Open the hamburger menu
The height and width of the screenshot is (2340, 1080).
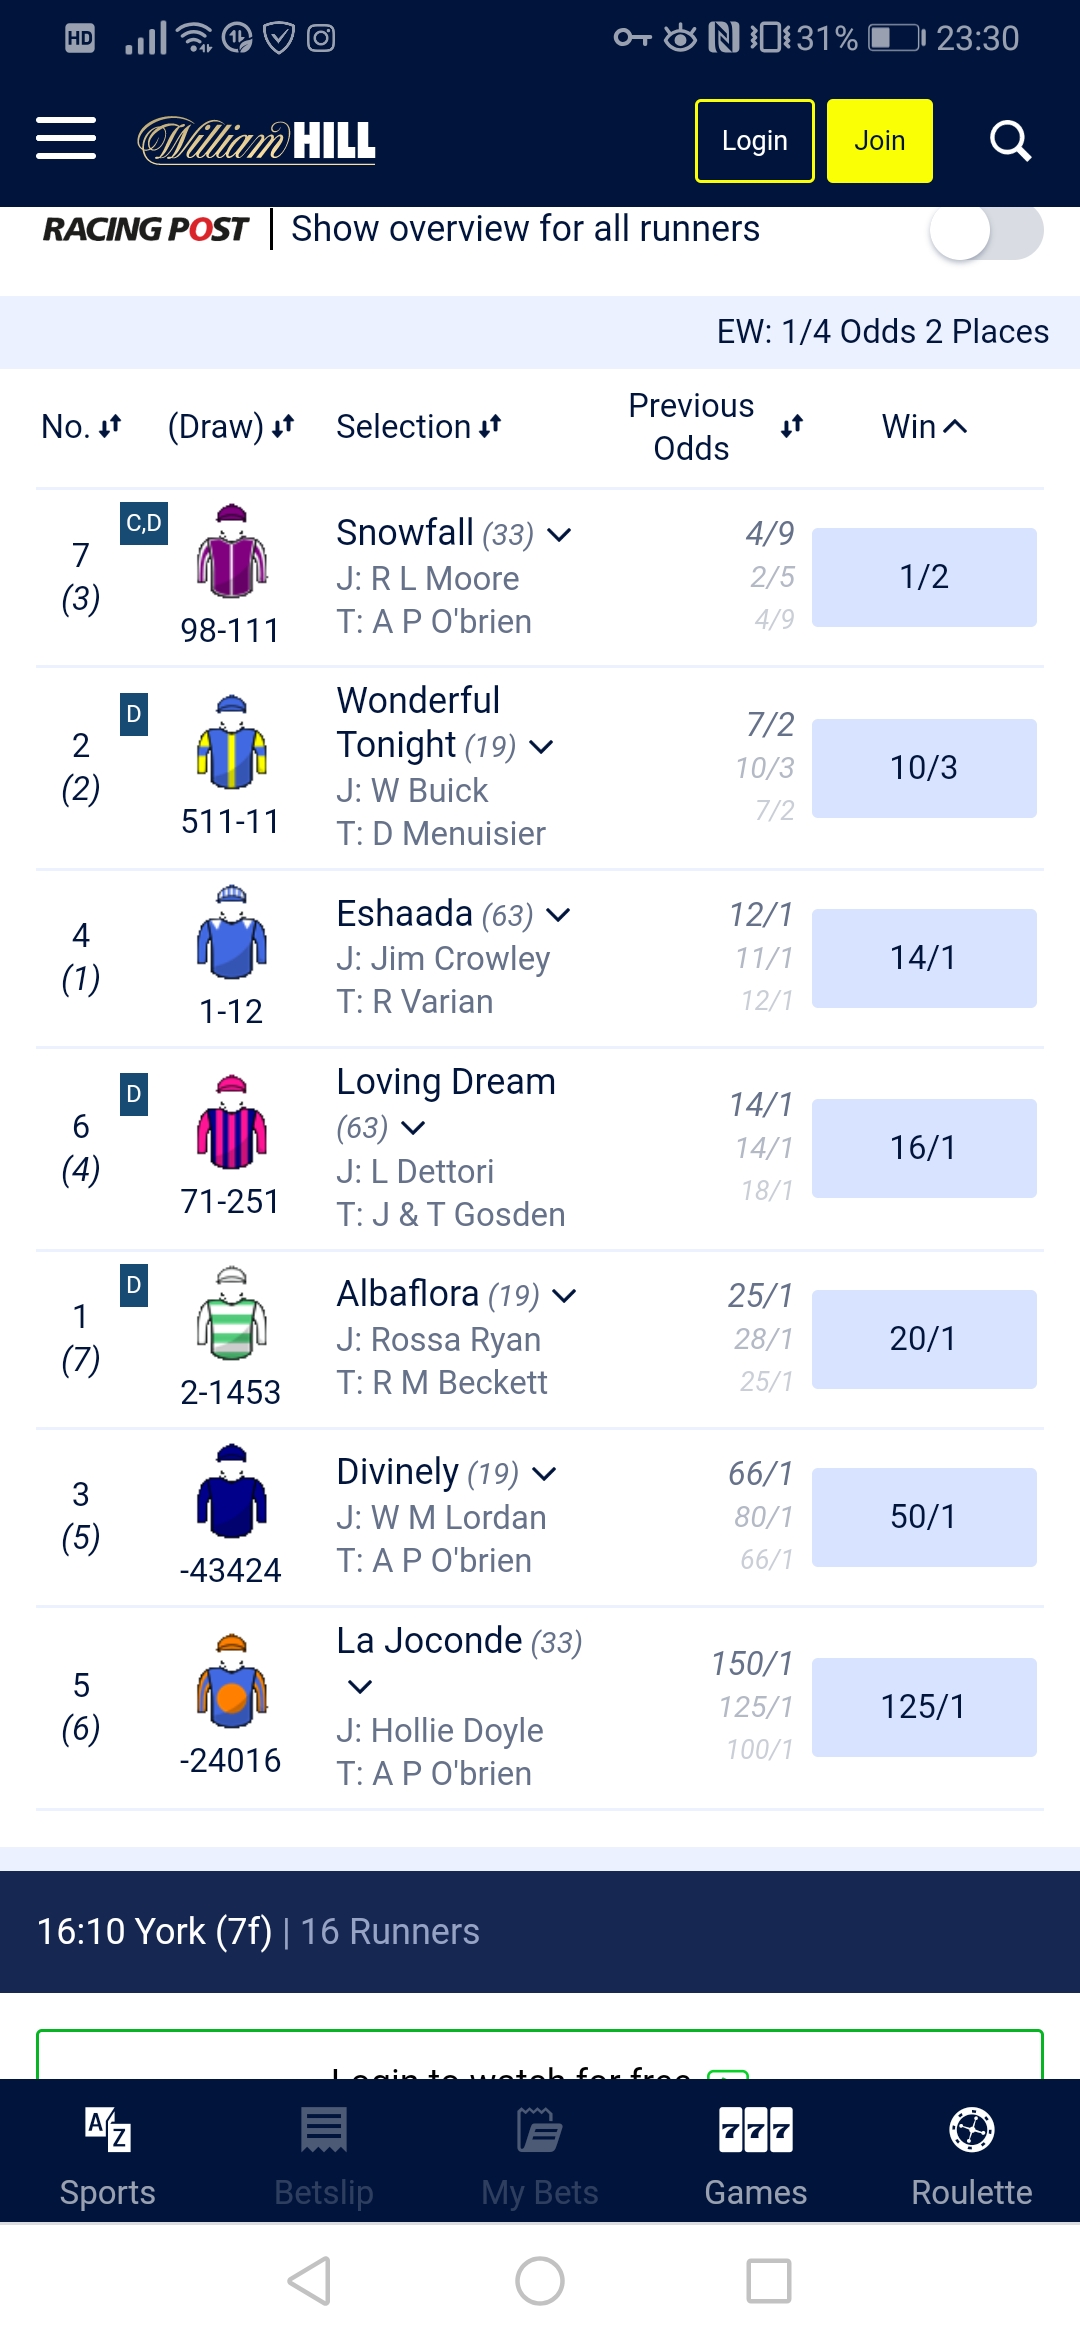coord(66,139)
